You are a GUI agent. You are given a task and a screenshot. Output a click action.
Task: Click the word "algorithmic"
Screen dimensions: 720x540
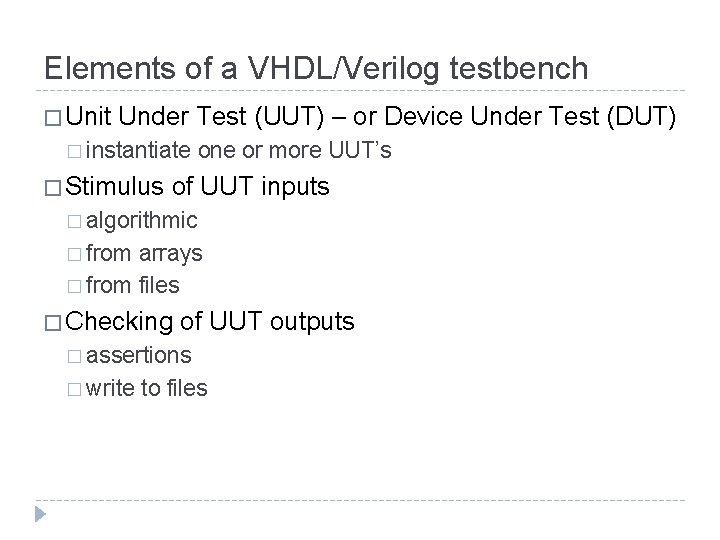[142, 220]
